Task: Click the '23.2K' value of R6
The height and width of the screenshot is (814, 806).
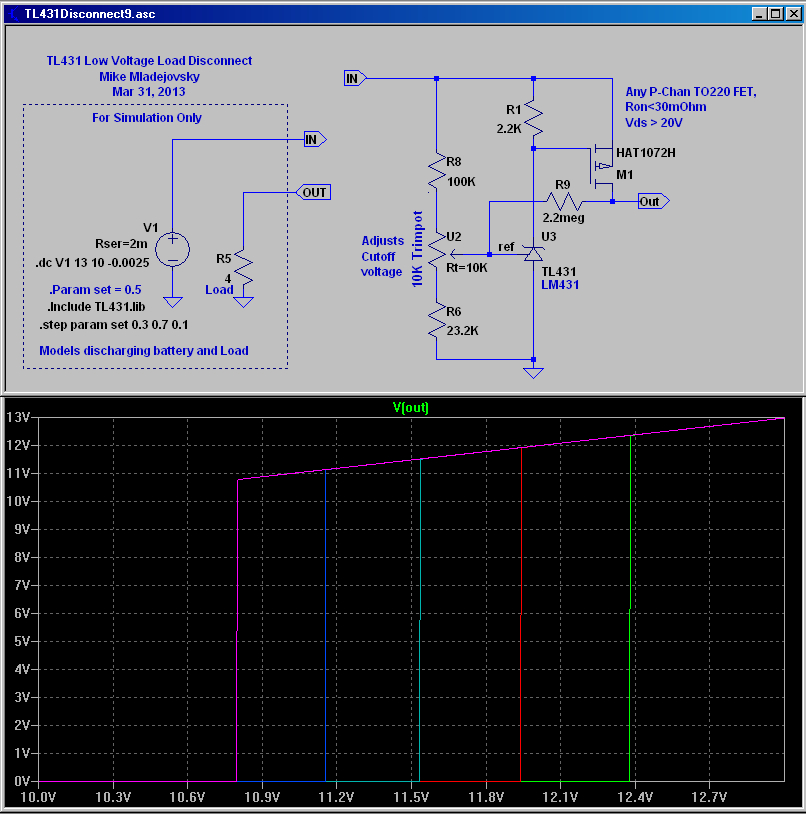Action: (462, 331)
